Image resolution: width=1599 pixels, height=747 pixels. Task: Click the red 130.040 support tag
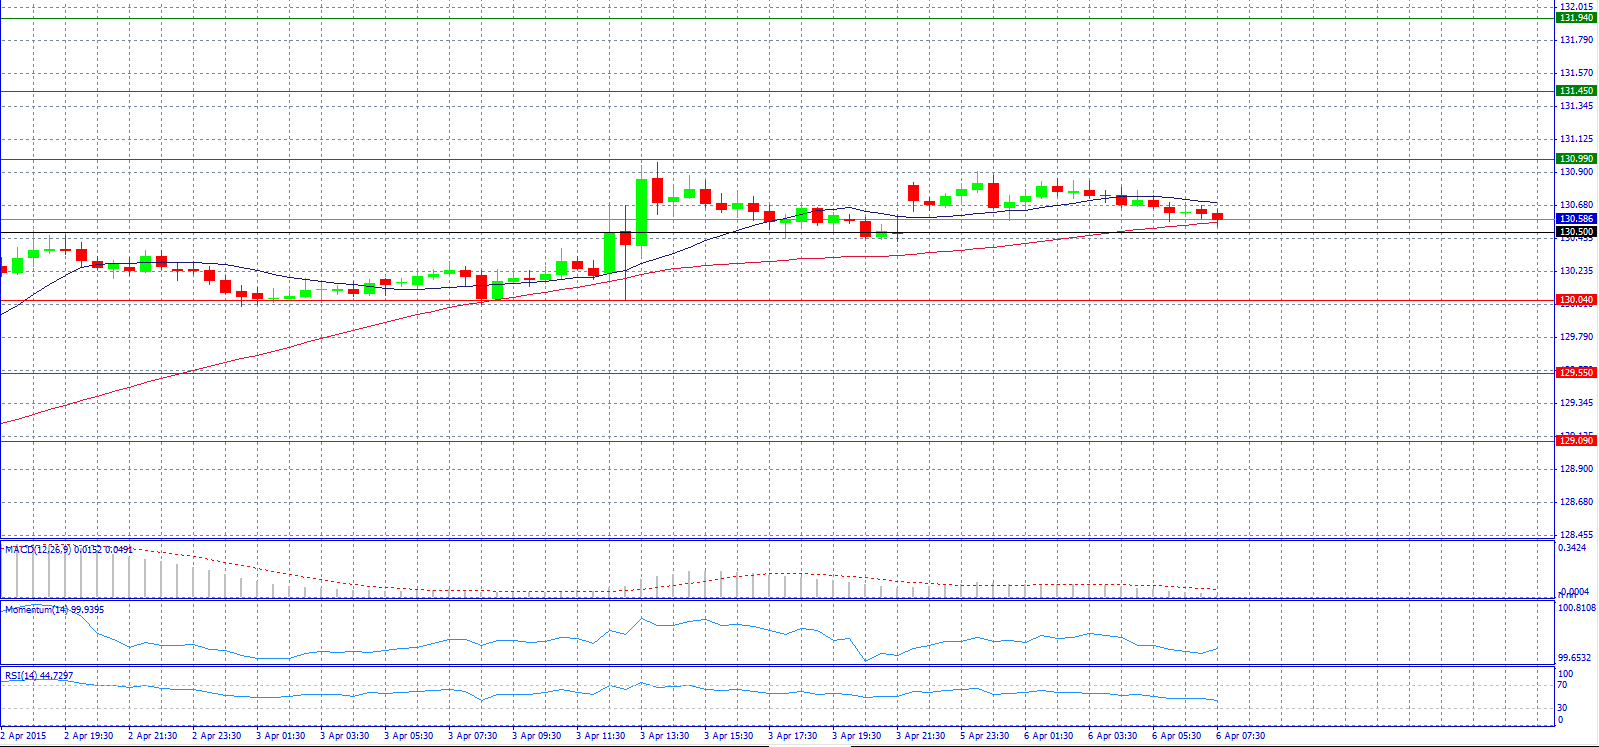(x=1577, y=300)
